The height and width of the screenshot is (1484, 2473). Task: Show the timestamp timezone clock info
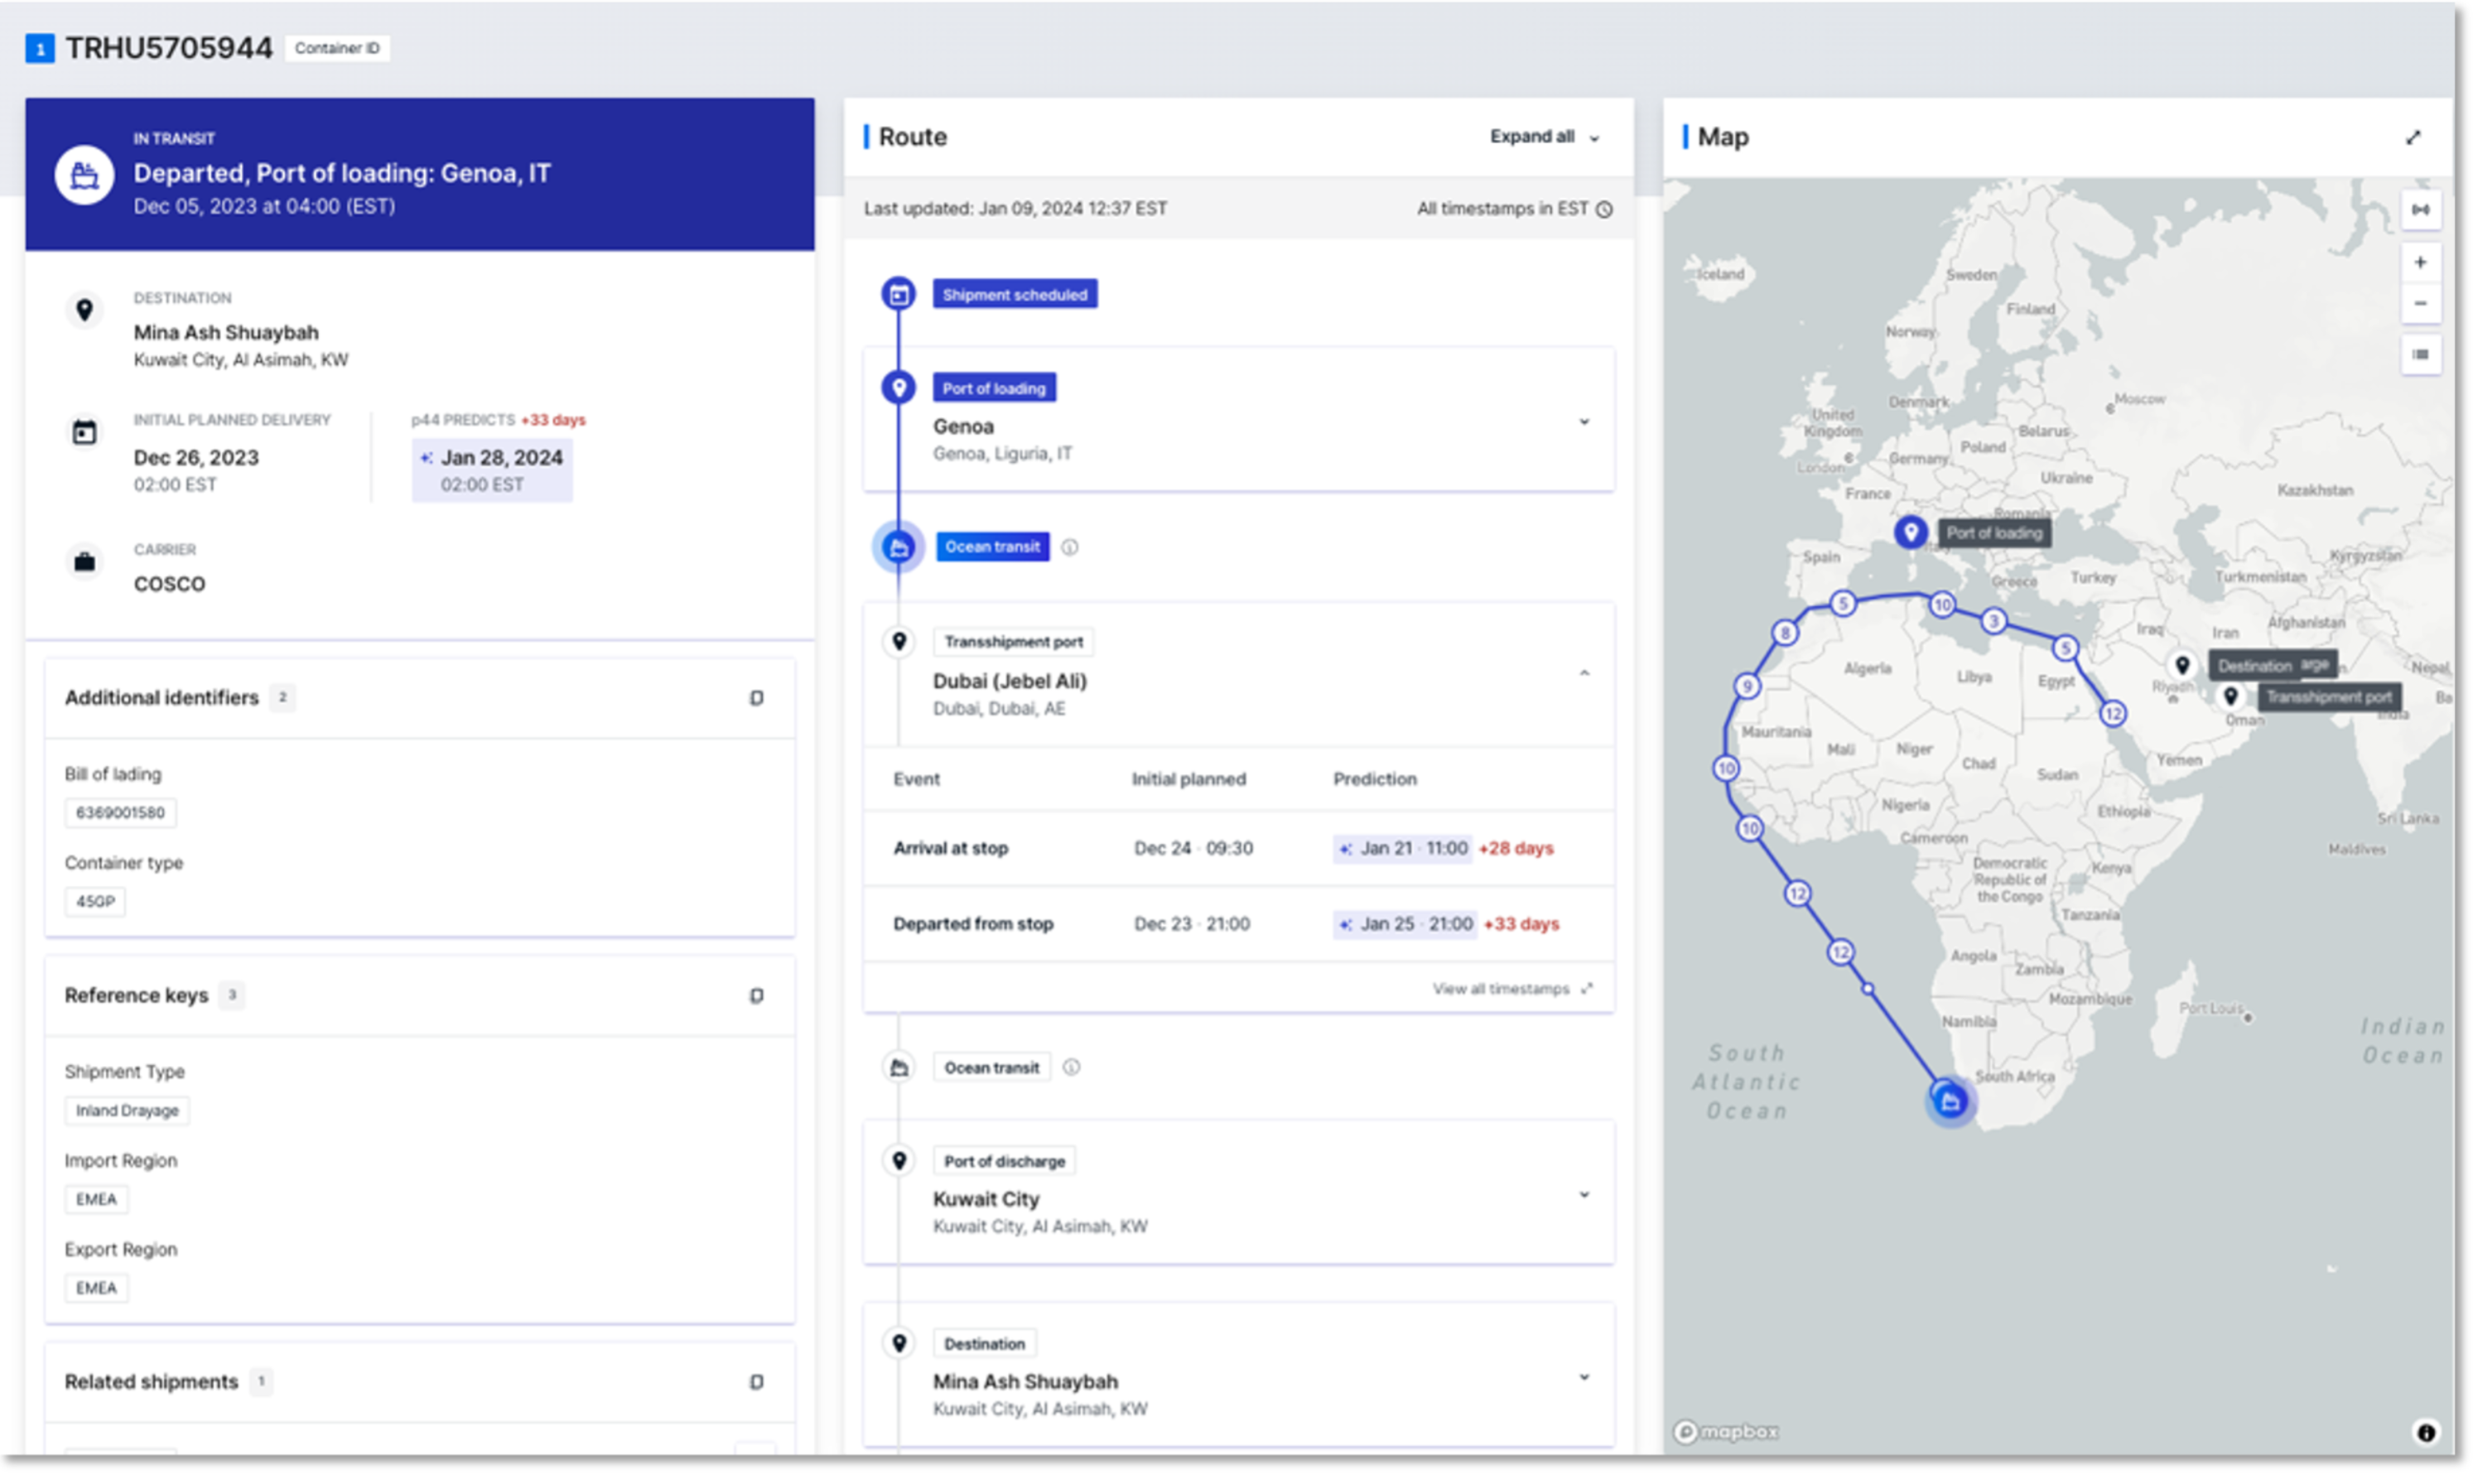[1604, 209]
